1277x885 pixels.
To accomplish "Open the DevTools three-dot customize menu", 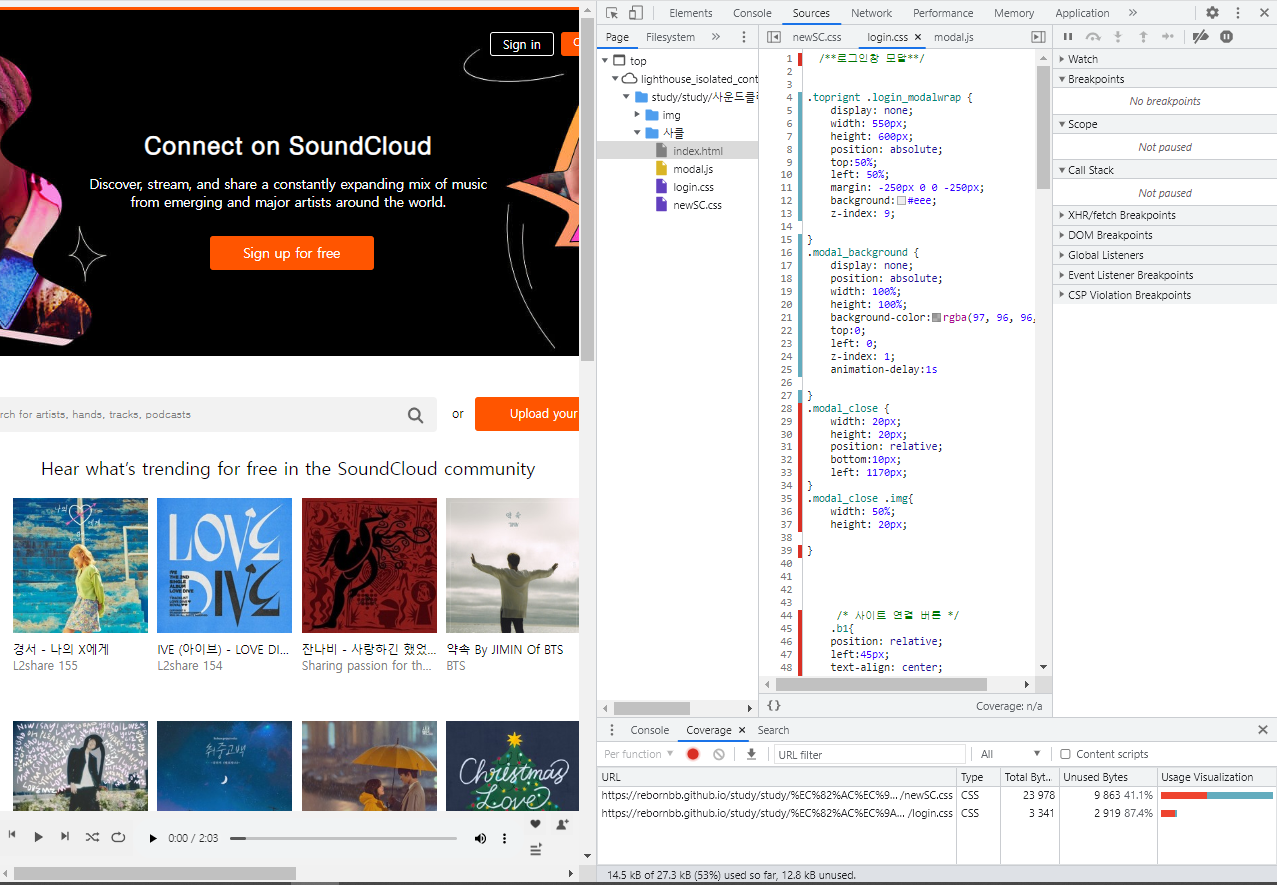I will (1238, 13).
